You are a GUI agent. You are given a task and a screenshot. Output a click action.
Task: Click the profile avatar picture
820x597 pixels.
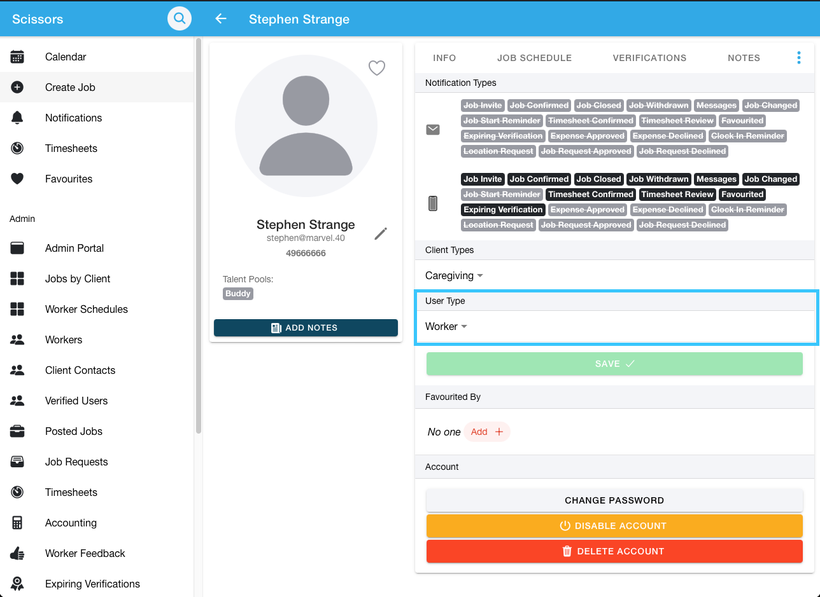click(305, 126)
